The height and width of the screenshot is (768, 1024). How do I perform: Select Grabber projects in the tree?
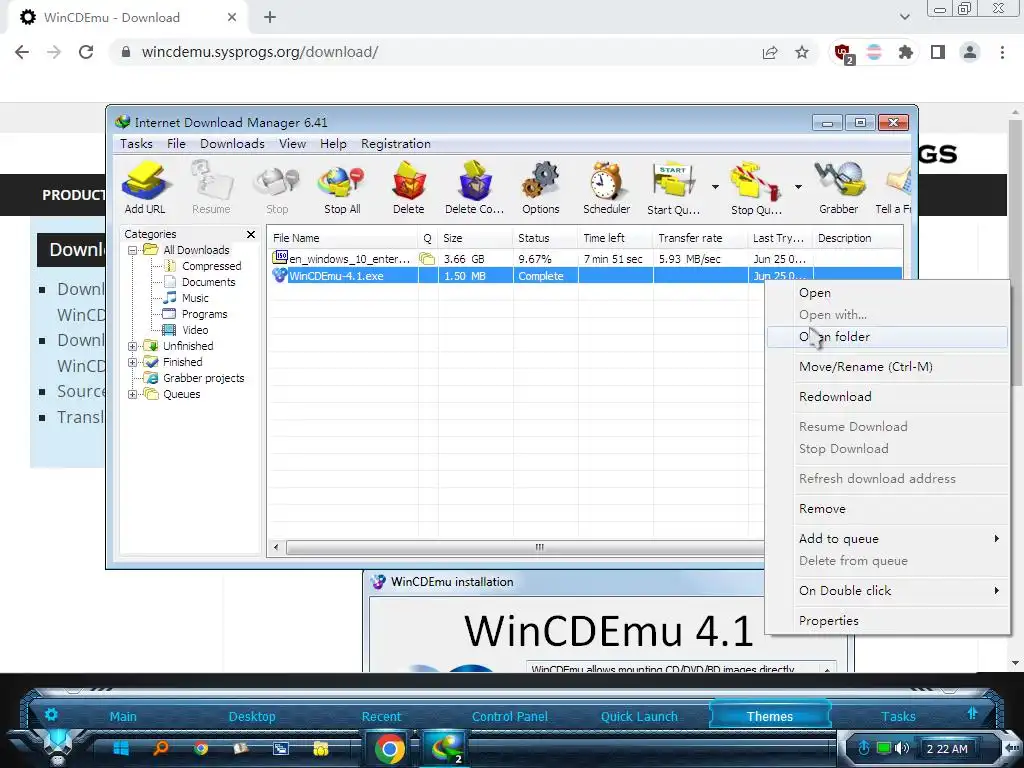[203, 378]
